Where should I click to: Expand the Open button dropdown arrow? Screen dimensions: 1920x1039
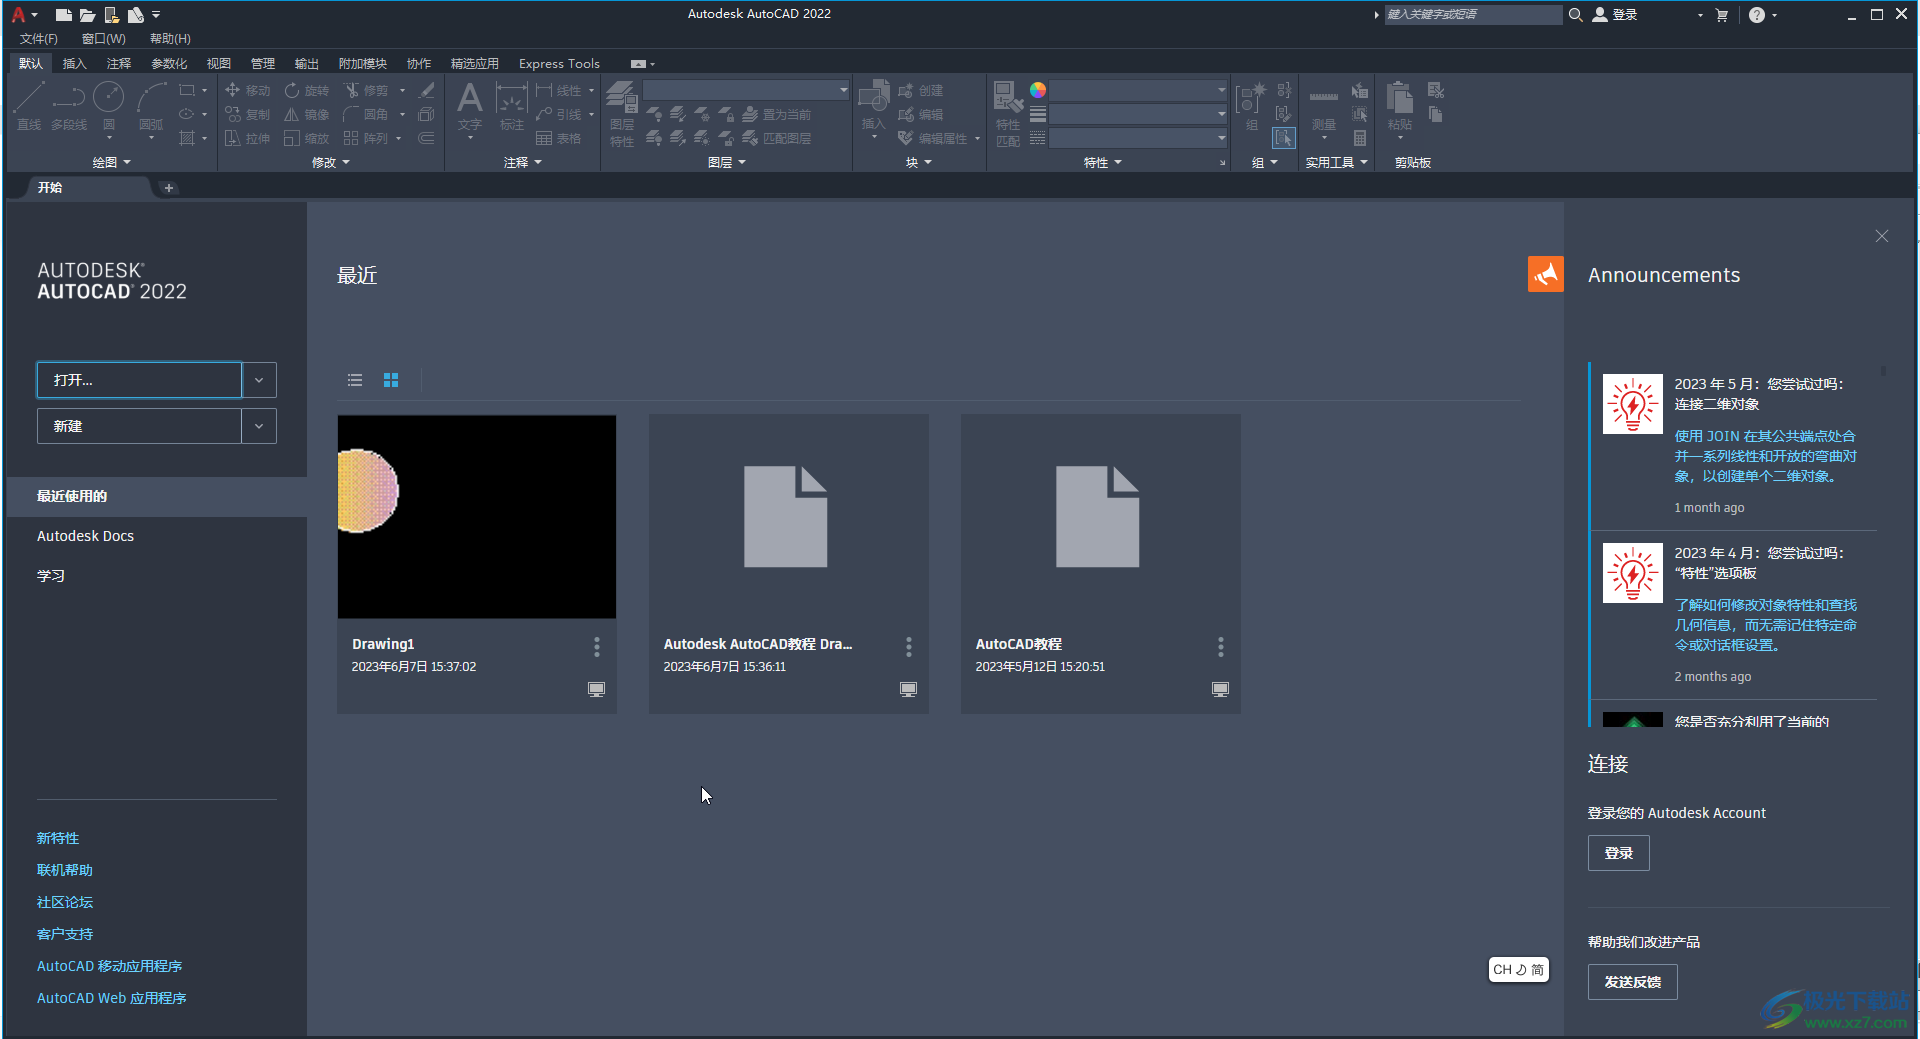259,380
